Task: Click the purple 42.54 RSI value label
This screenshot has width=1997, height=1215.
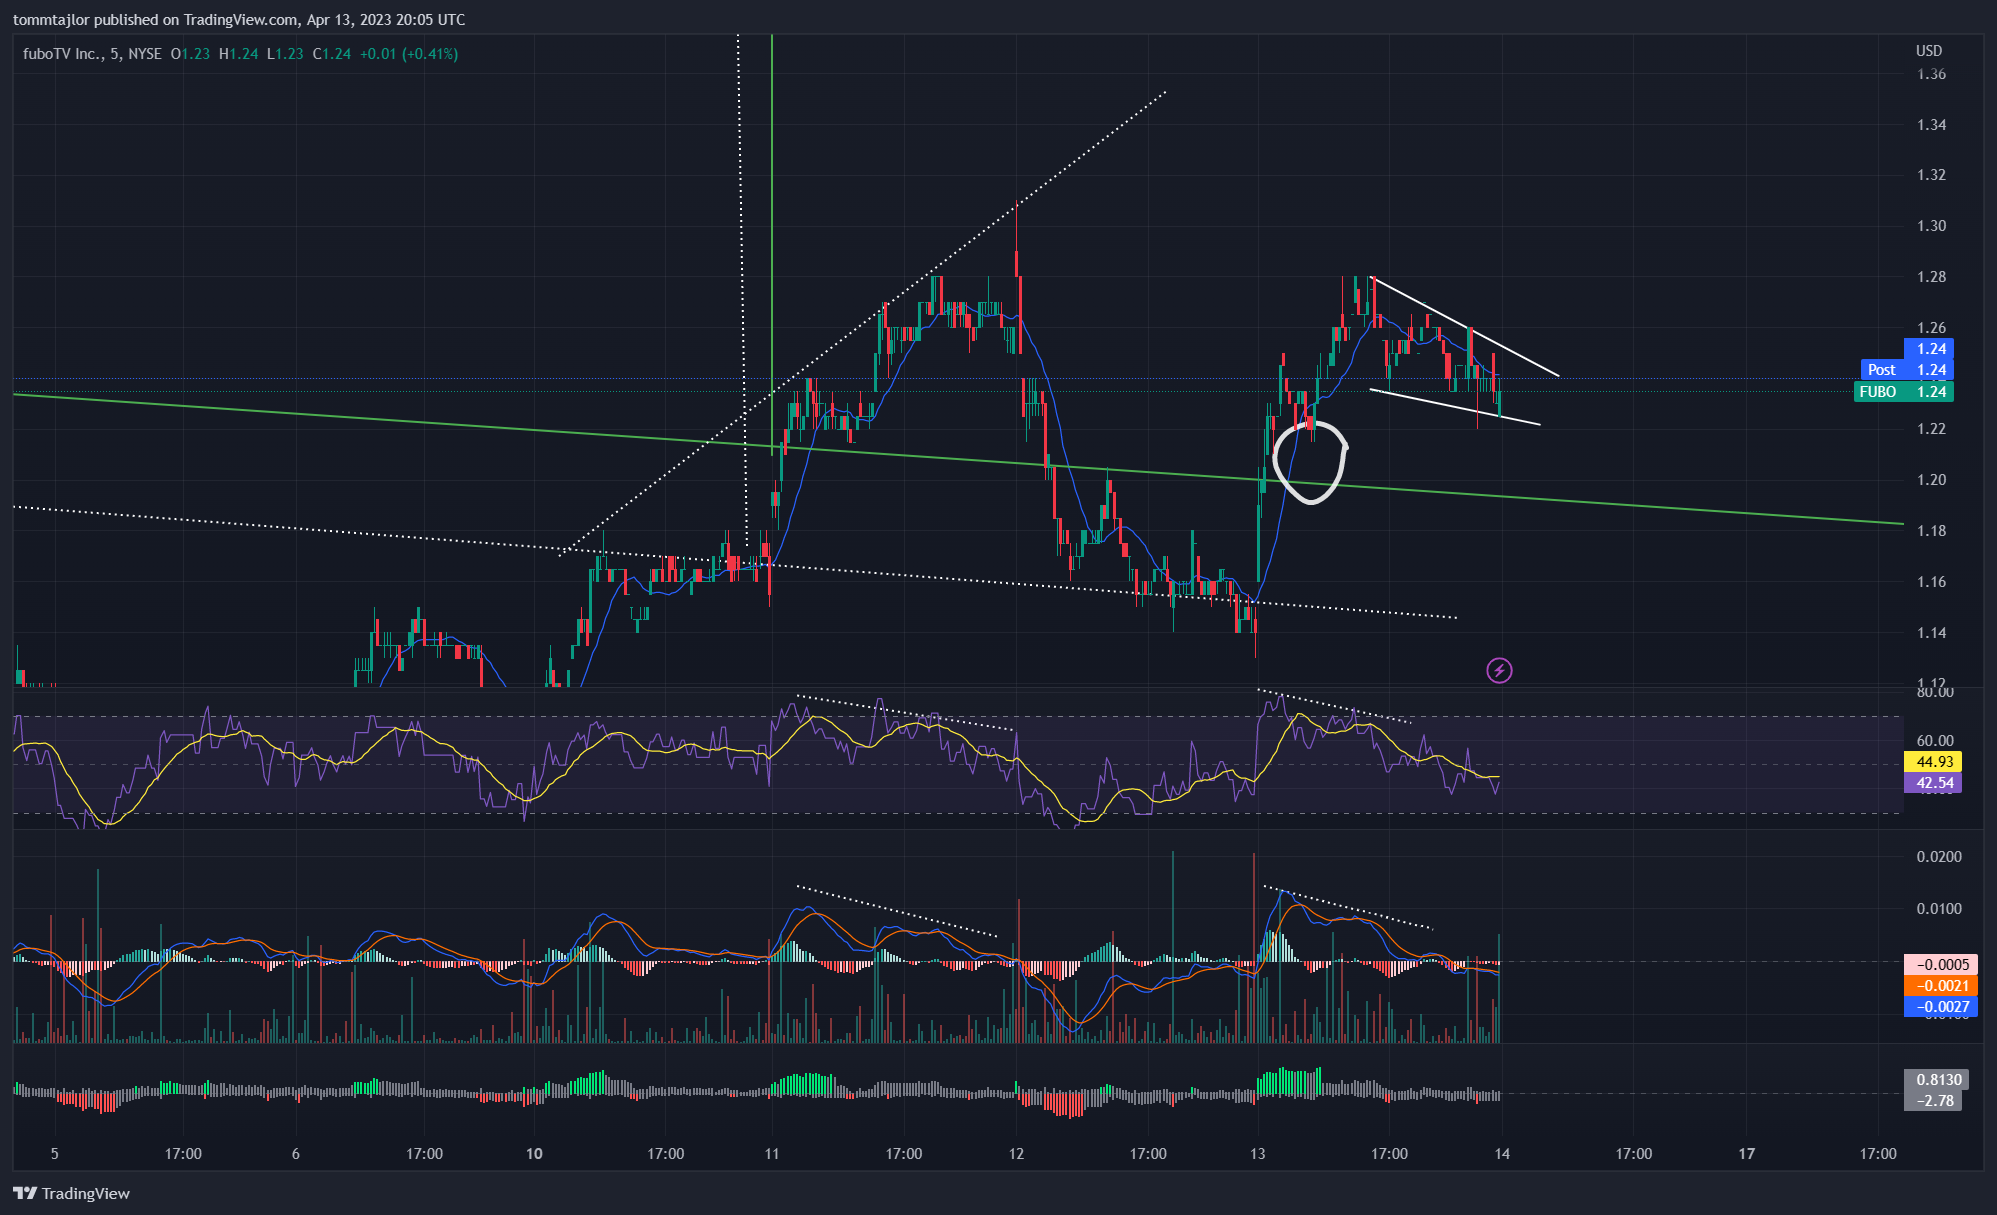Action: [x=1934, y=783]
